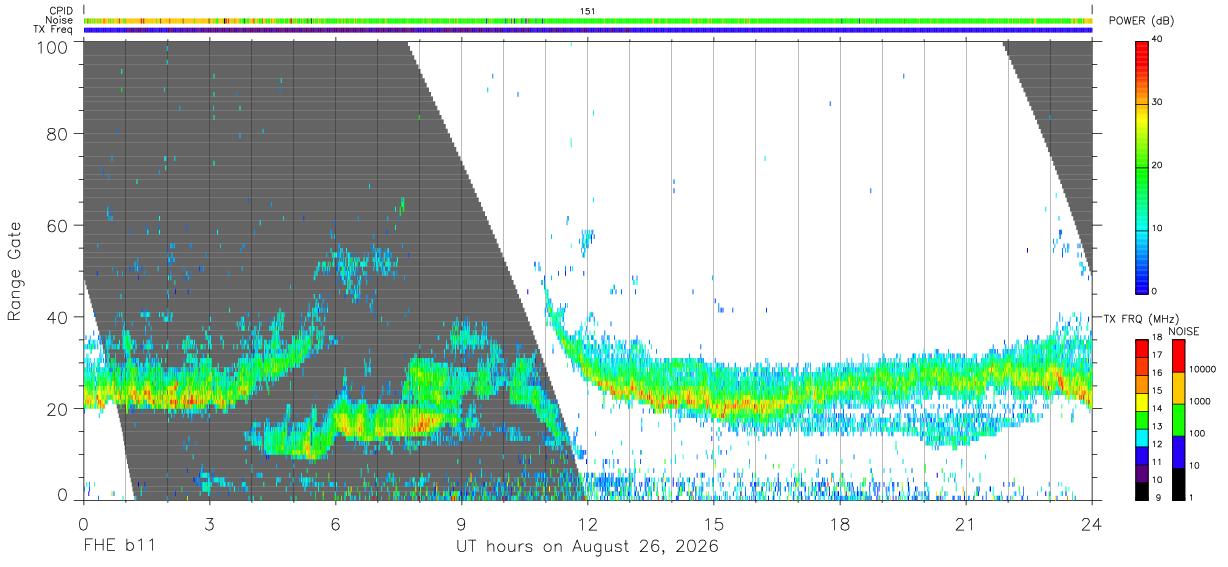Click the range gate 100 tick label

(52, 47)
